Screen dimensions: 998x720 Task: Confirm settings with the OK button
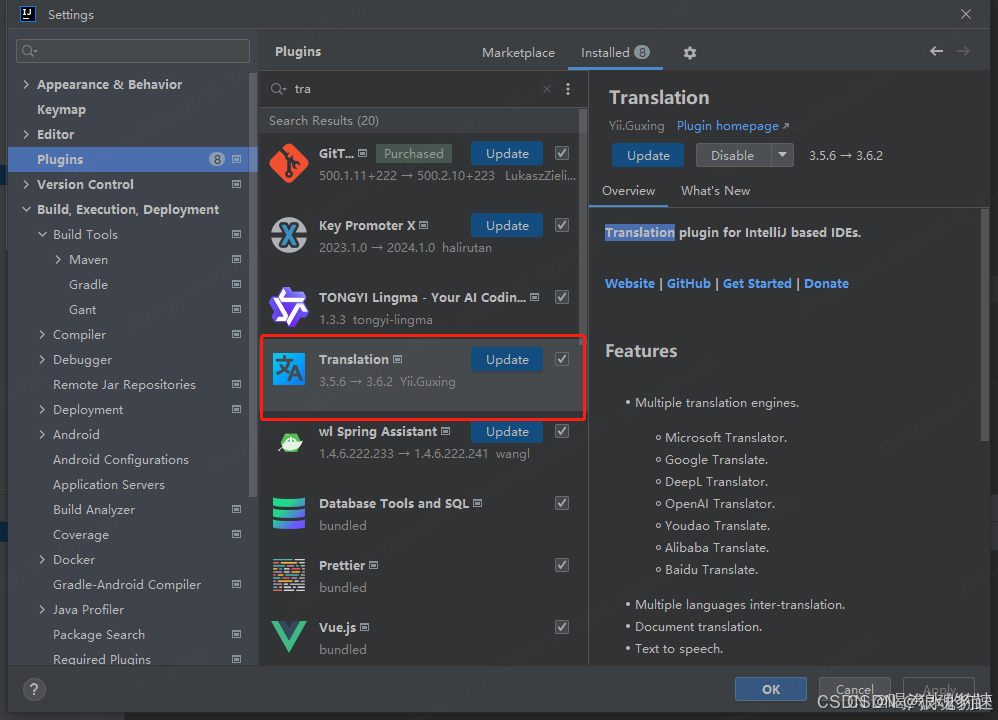click(x=771, y=689)
